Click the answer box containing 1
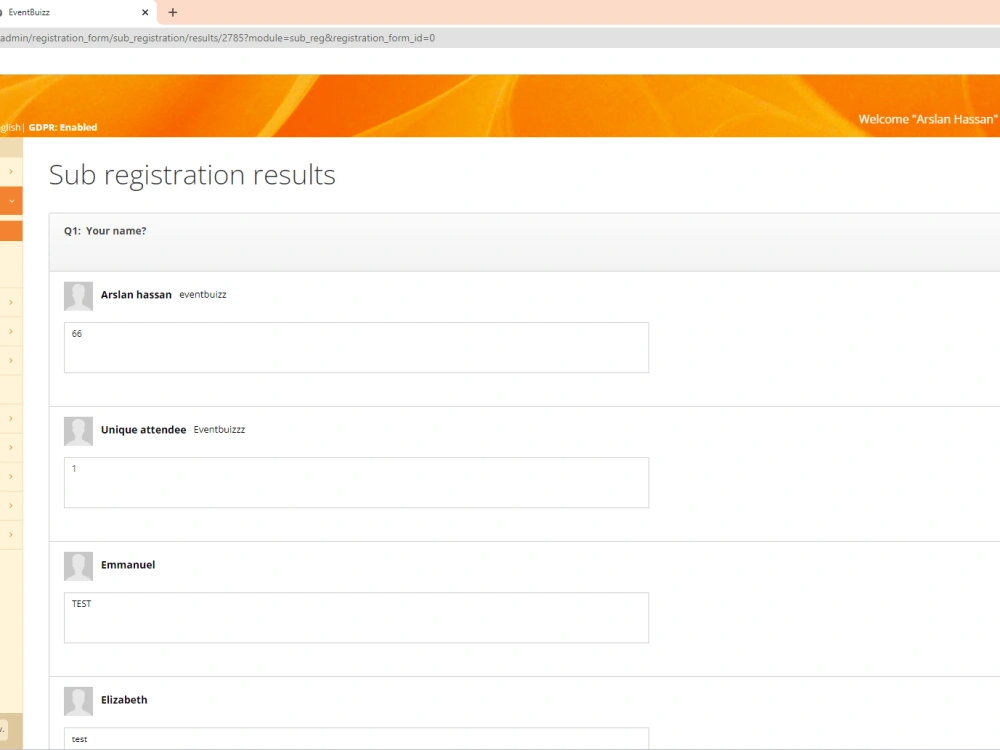 356,483
